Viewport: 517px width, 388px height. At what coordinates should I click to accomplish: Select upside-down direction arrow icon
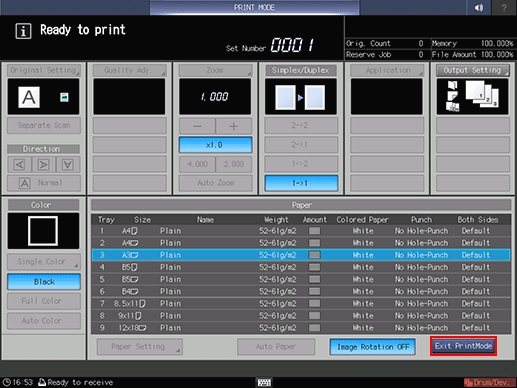click(x=68, y=164)
